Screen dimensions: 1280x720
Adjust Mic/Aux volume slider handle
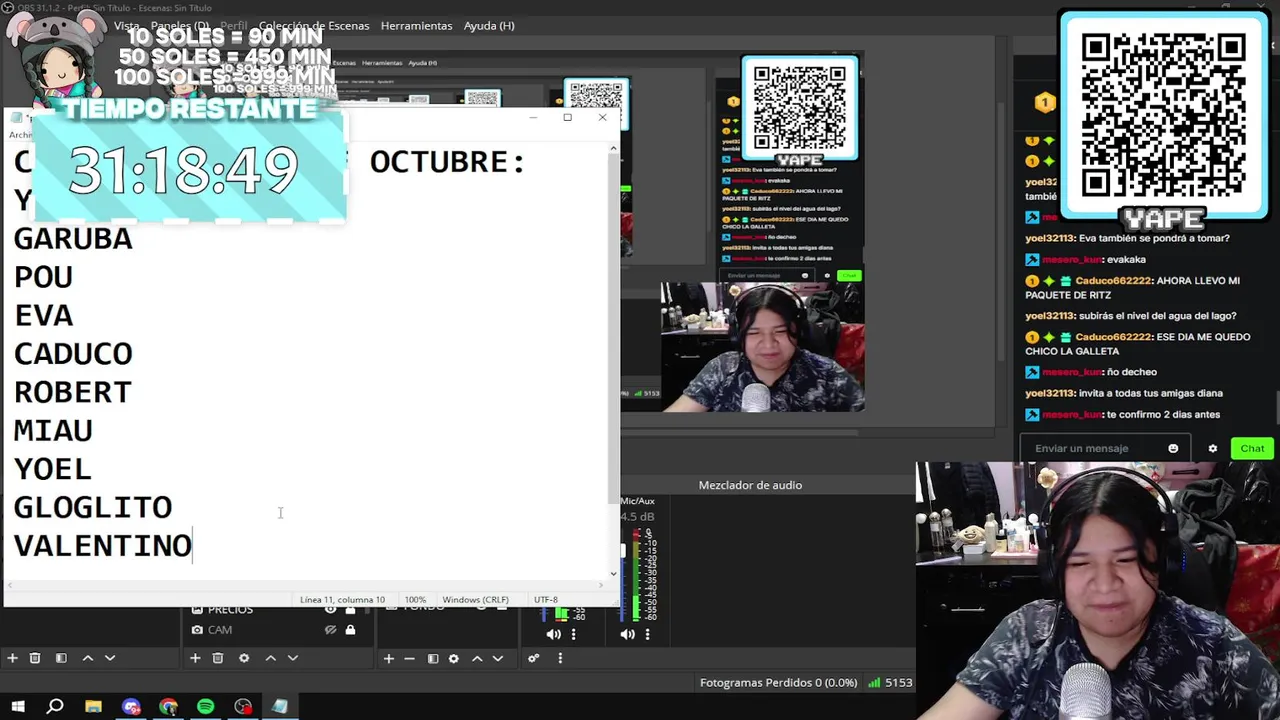pyautogui.click(x=623, y=550)
